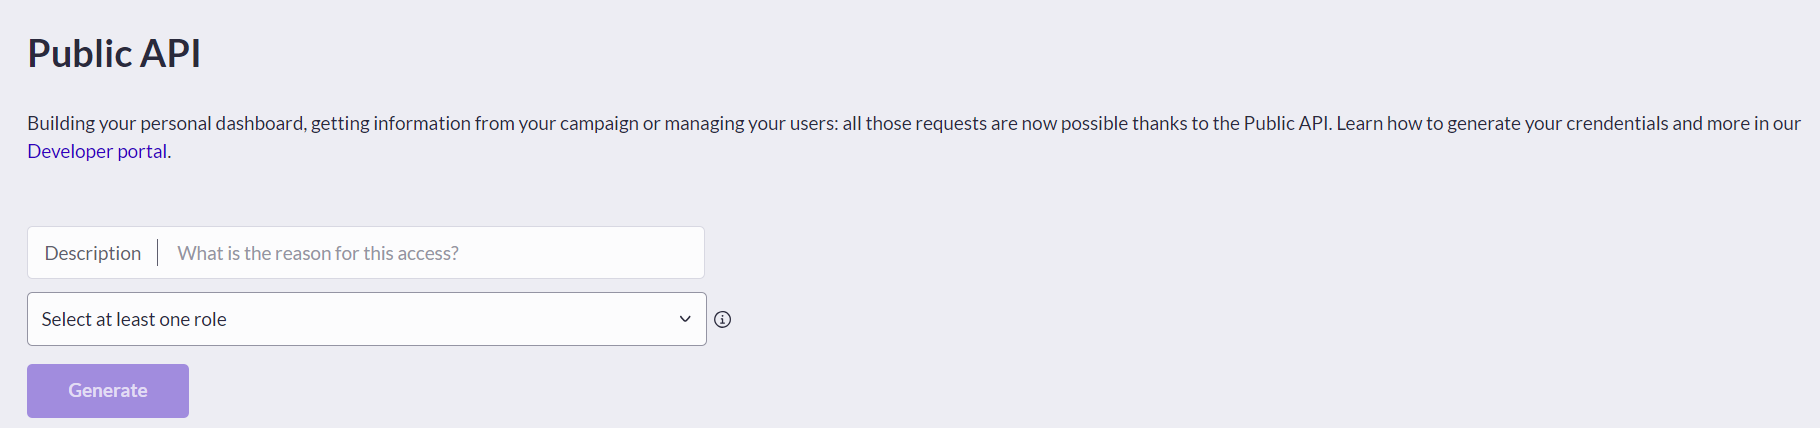Focus the 'What is the reason for this access?' field
Image resolution: width=1820 pixels, height=428 pixels.
432,253
